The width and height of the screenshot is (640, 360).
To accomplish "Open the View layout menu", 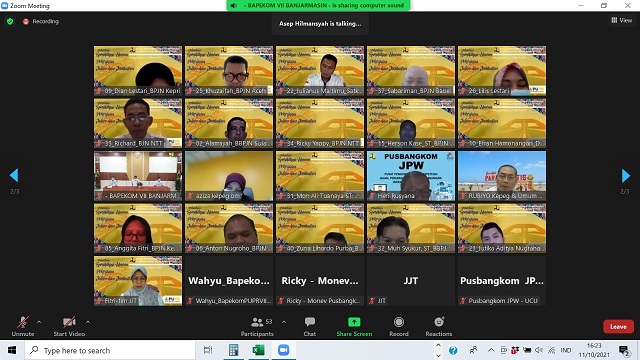I will [622, 20].
